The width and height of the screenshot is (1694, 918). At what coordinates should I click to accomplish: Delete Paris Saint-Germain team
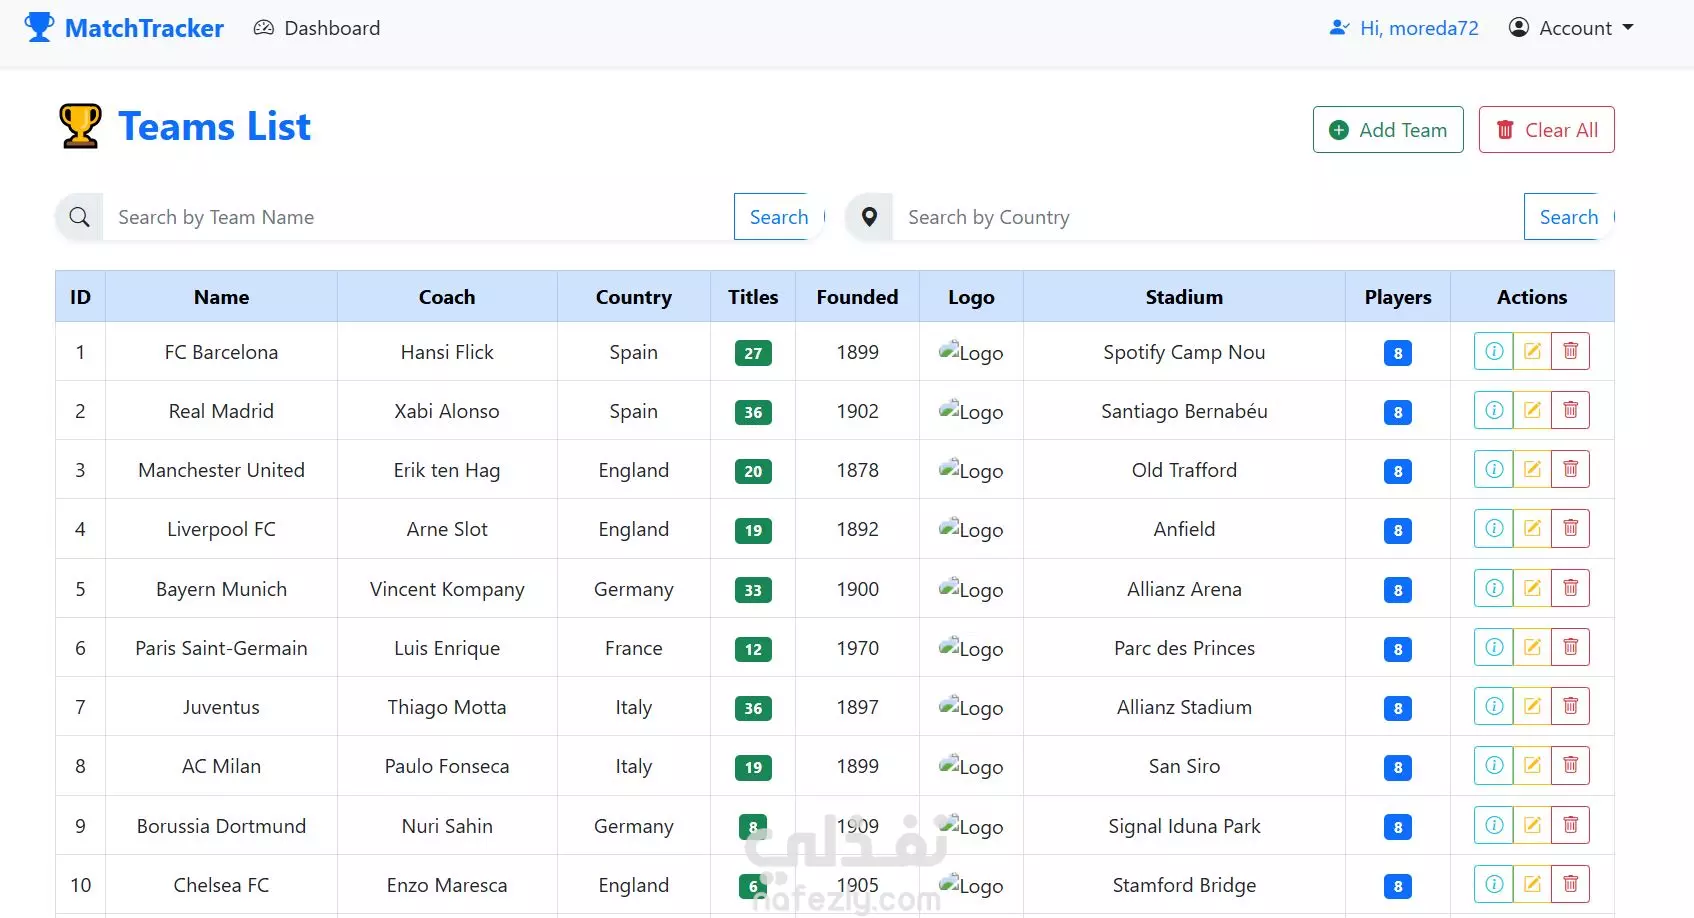(1571, 647)
